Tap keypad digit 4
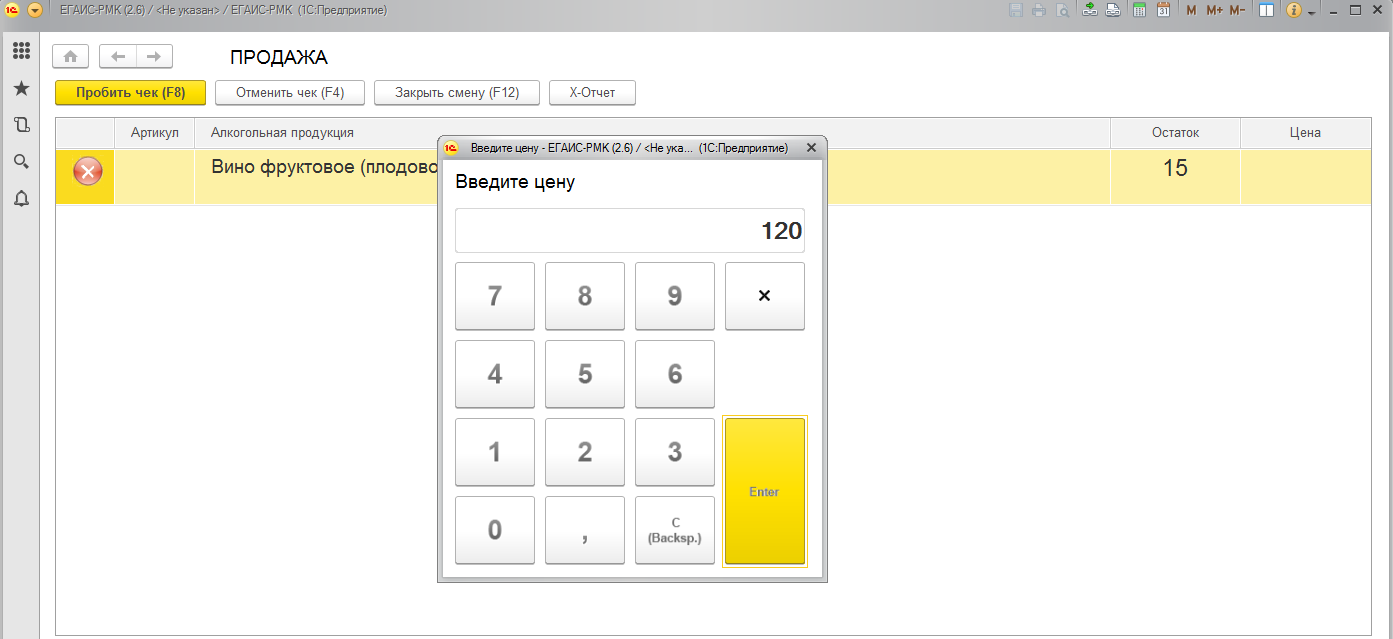1393x639 pixels. click(x=495, y=374)
